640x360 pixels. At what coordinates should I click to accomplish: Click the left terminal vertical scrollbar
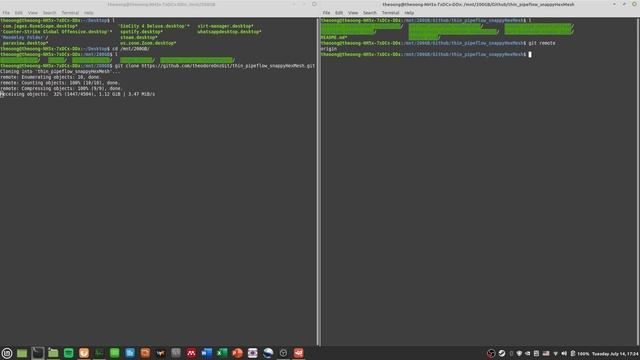[x=318, y=182]
